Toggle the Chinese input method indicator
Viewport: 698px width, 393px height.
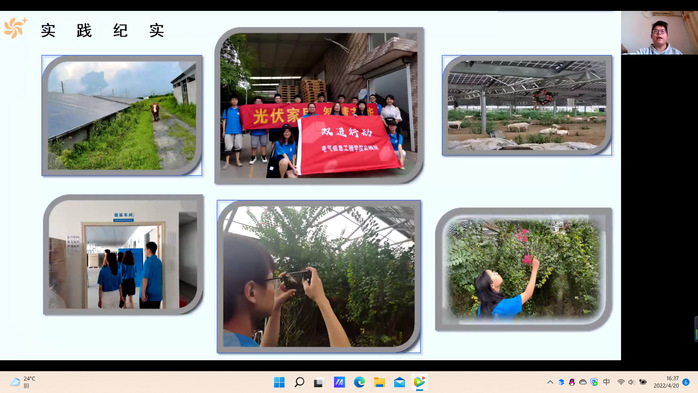coord(606,382)
